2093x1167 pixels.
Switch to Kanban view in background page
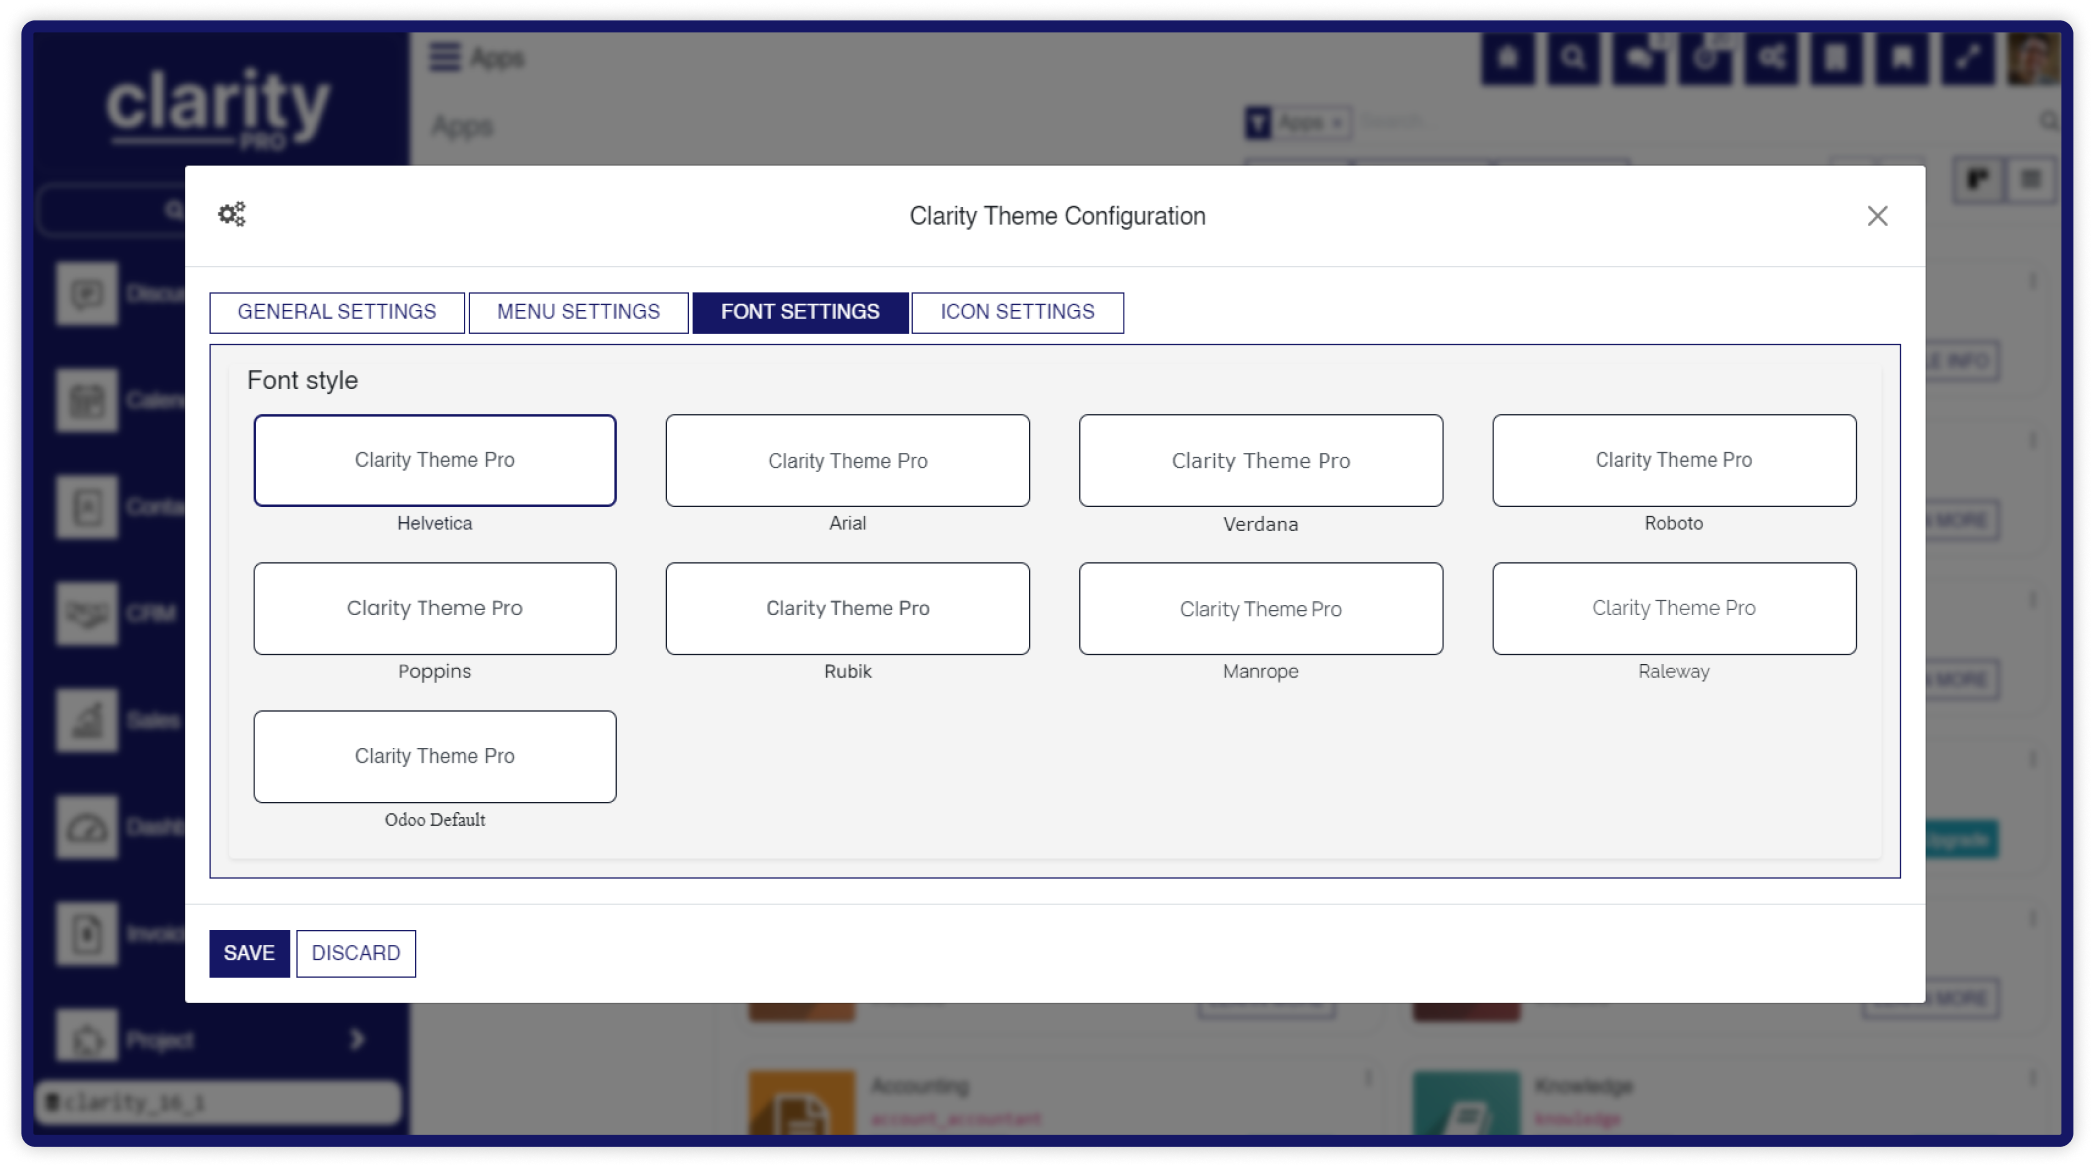(1978, 180)
